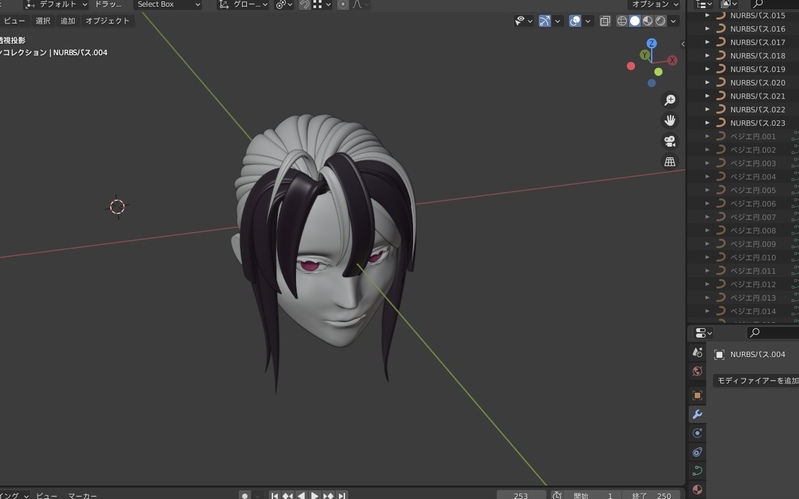The image size is (799, 499).
Task: Open the オプション dropdown
Action: [x=655, y=5]
